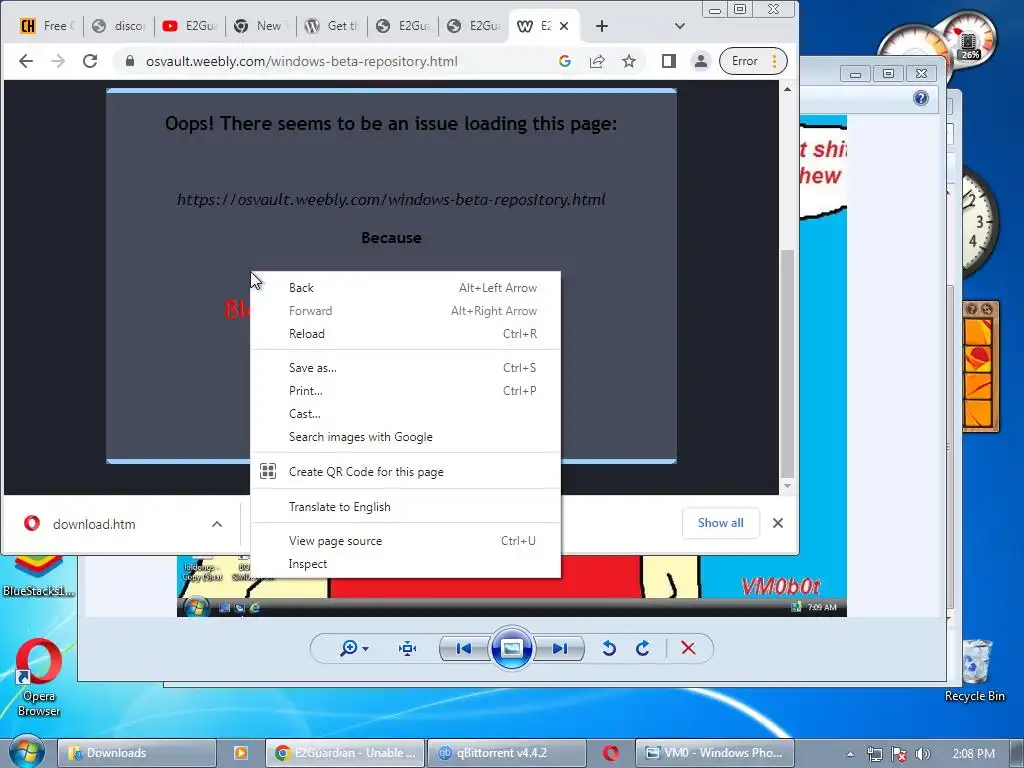Bookmark this page with the star icon
1024x768 pixels.
629,61
